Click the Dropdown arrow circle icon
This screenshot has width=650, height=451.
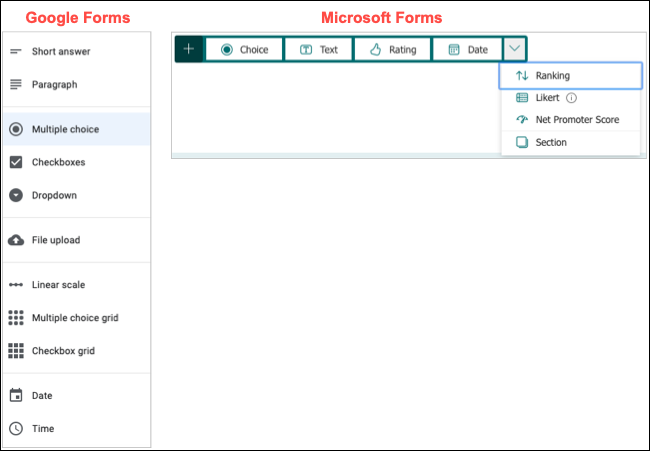click(16, 195)
